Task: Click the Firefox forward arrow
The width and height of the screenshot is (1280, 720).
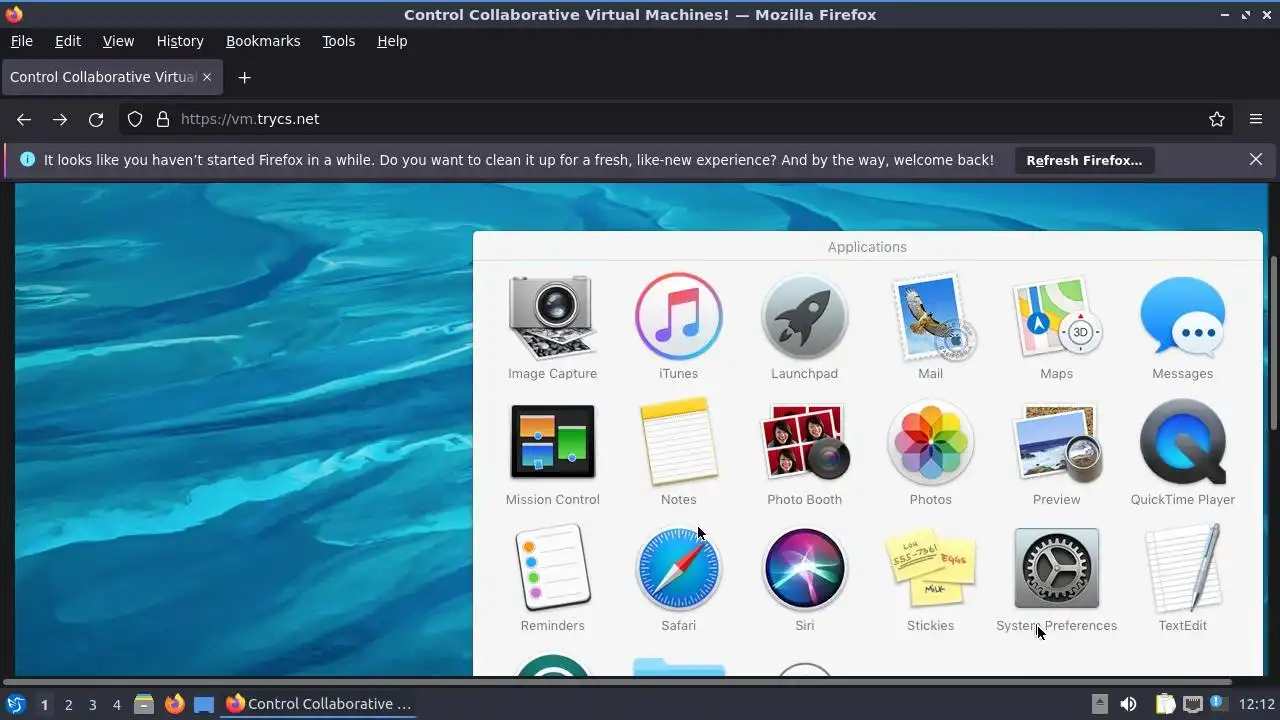Action: click(x=60, y=119)
